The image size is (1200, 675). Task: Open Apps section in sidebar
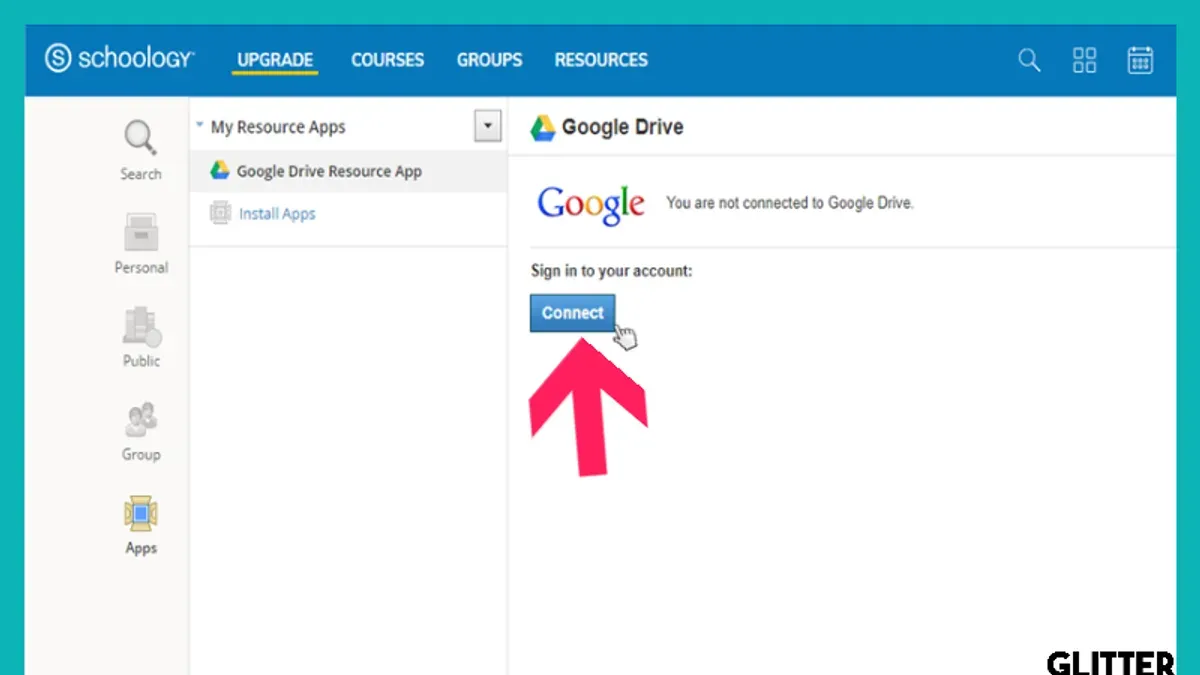click(x=141, y=525)
